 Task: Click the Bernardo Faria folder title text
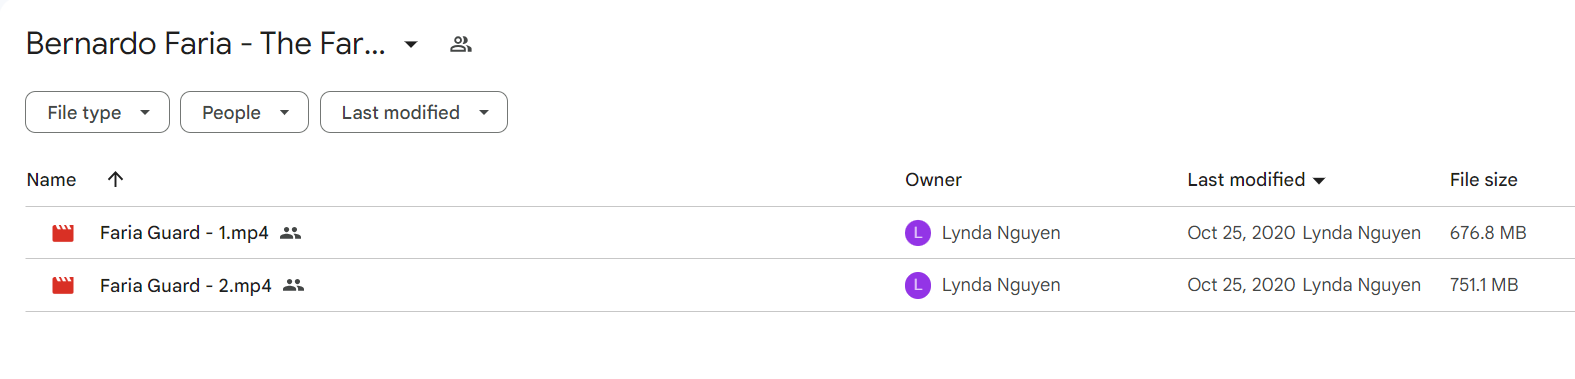205,44
